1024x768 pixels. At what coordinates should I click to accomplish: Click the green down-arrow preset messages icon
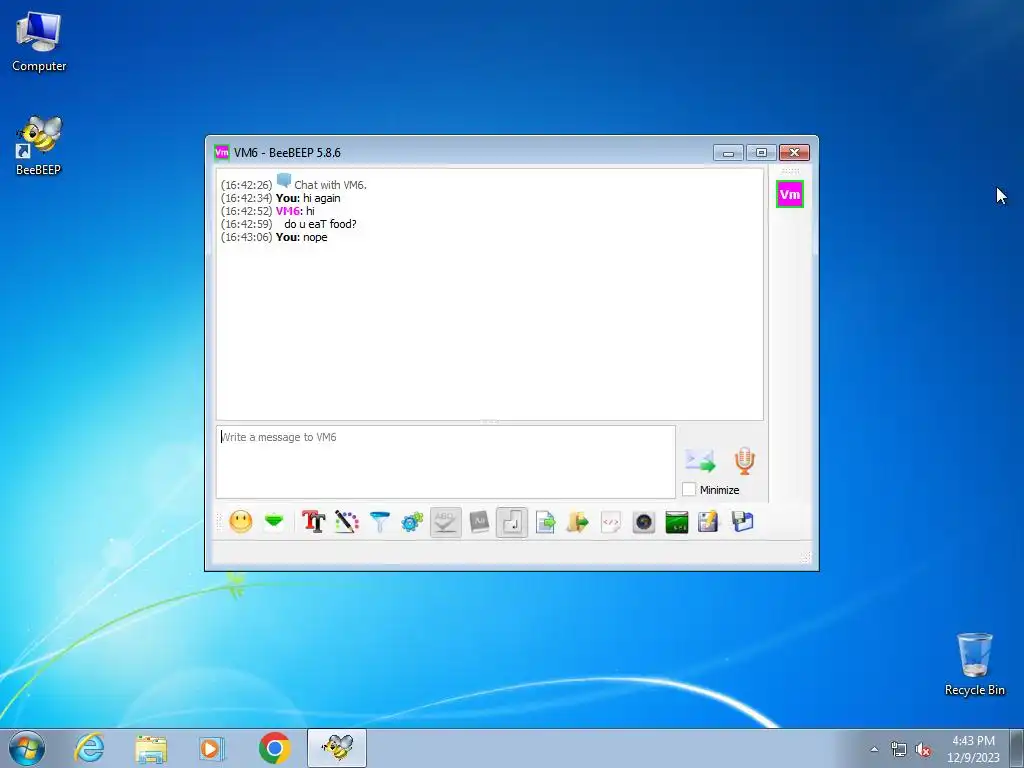[274, 521]
